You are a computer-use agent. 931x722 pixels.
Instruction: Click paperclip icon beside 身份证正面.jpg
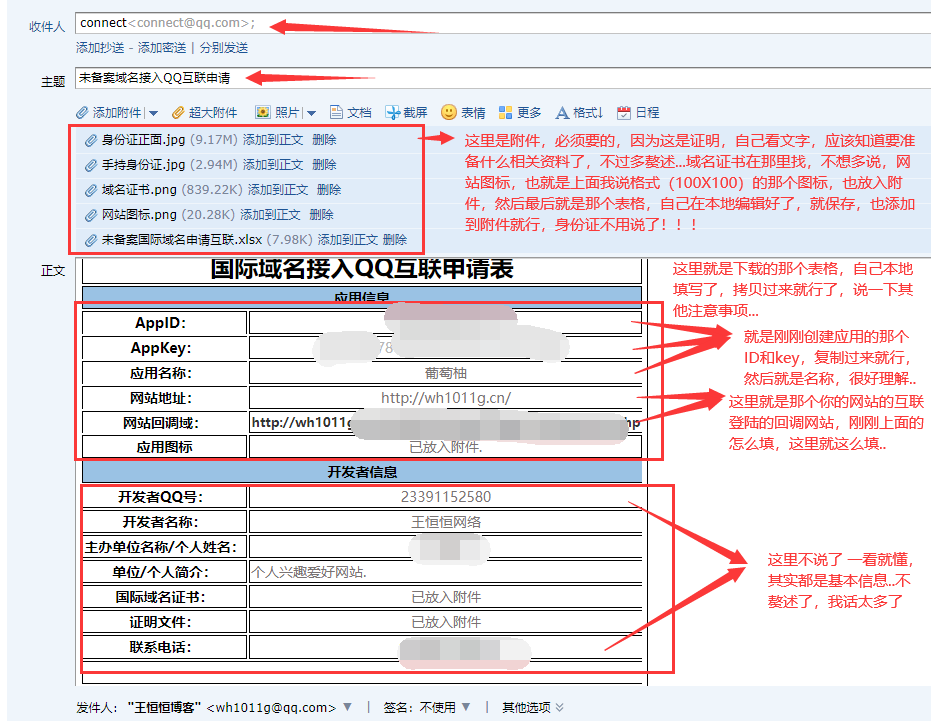click(x=90, y=141)
